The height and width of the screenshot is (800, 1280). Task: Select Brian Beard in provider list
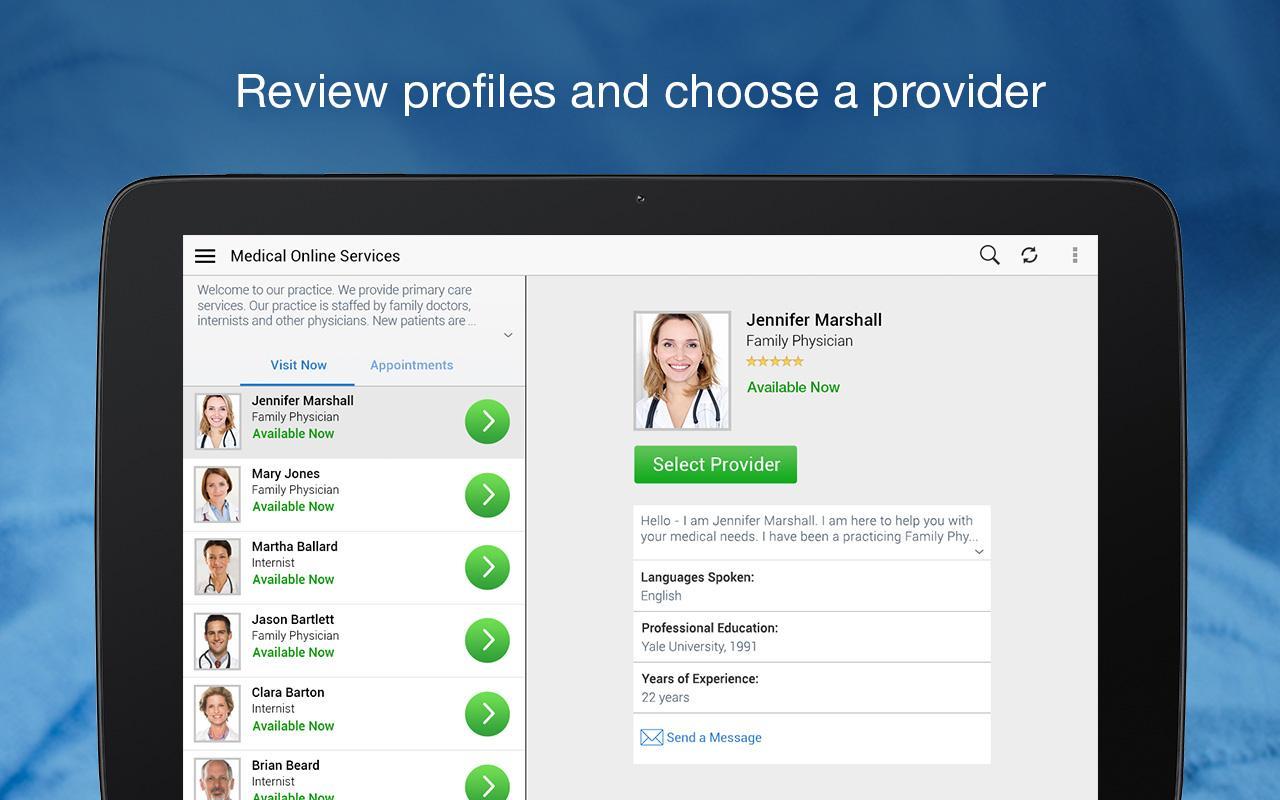[354, 777]
